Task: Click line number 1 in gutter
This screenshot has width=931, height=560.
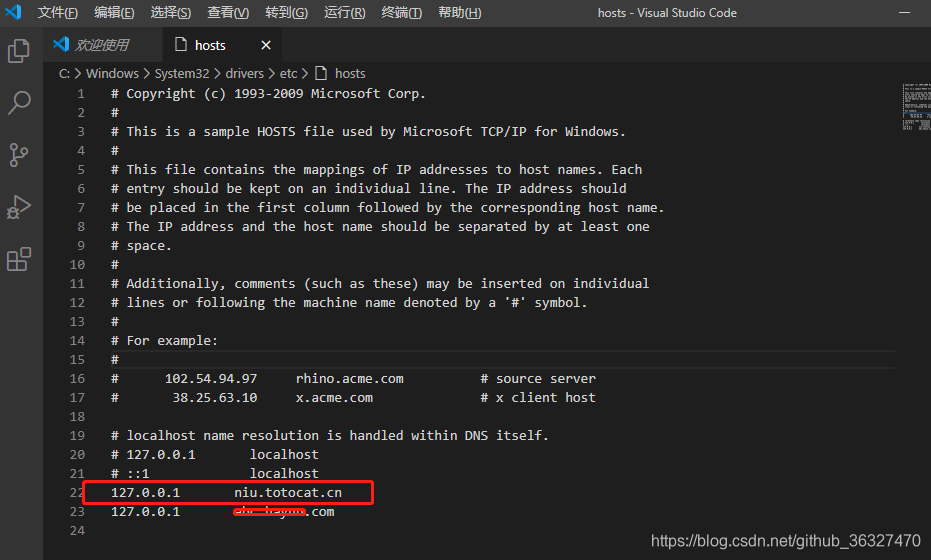Action: coord(81,94)
